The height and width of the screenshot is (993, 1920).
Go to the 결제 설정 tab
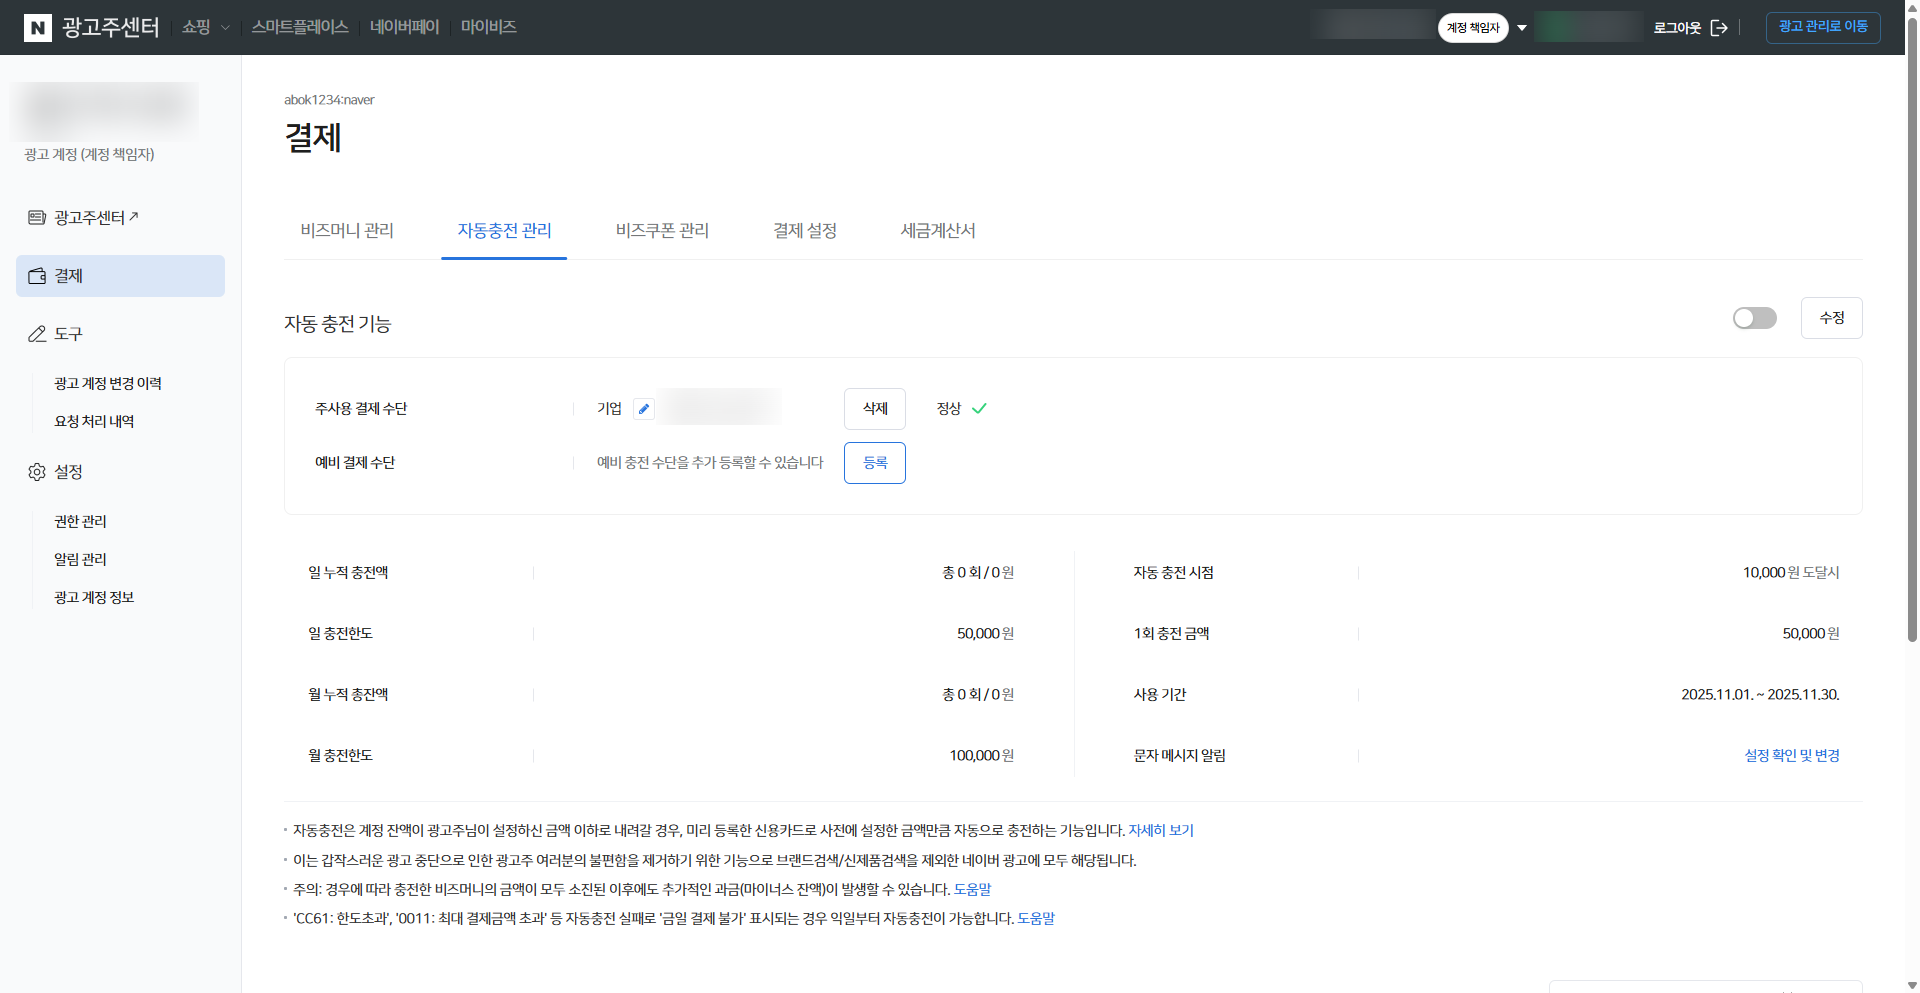pos(805,231)
